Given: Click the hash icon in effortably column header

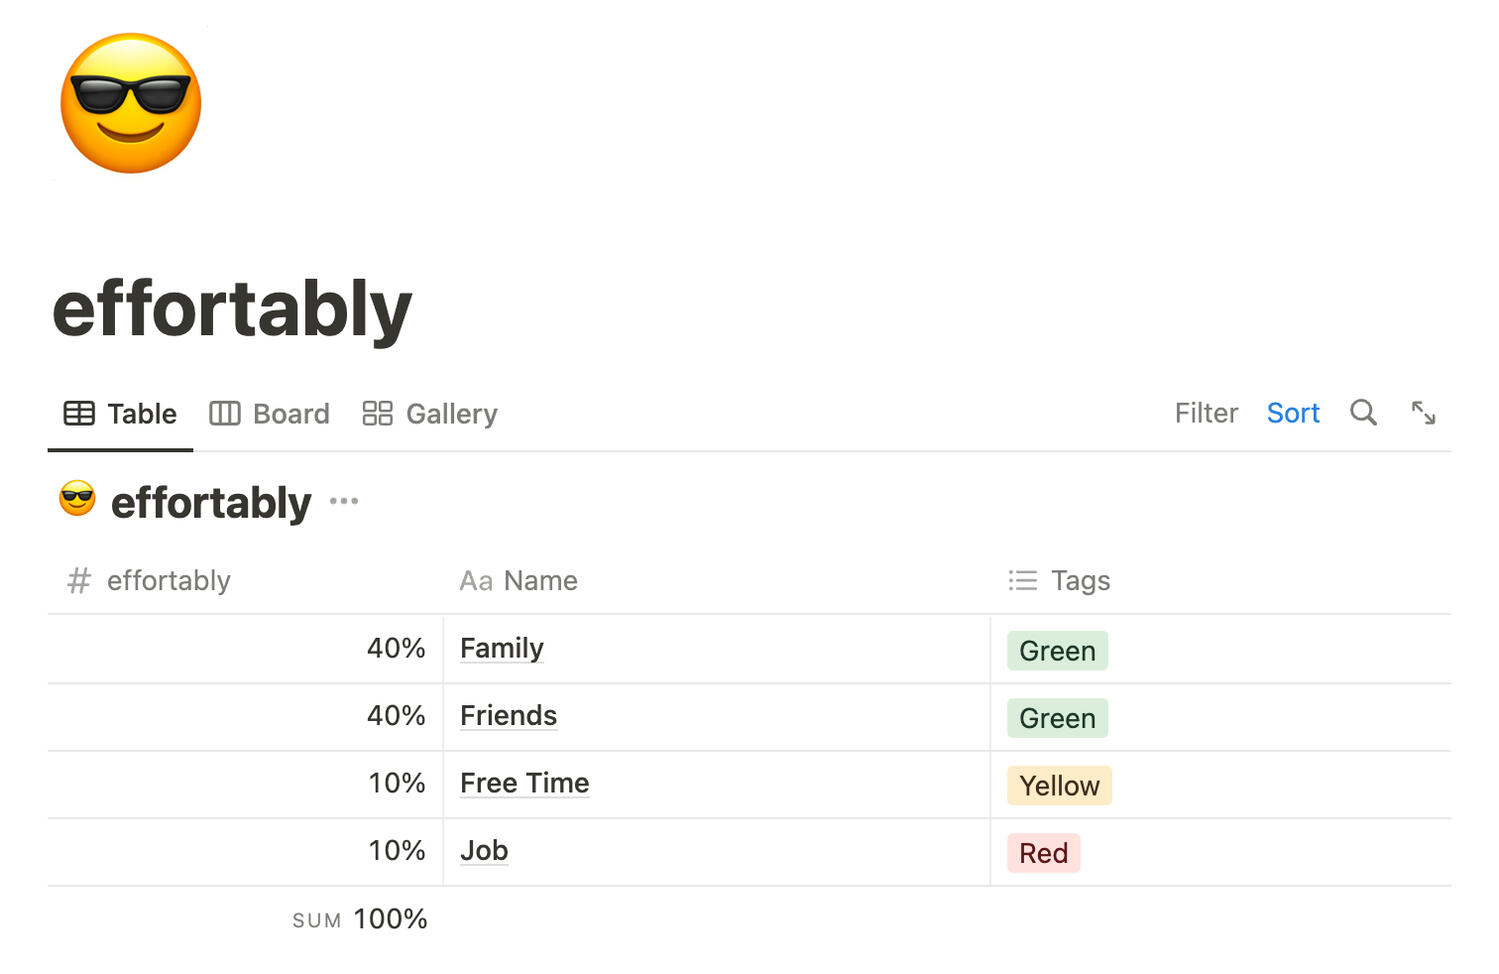Looking at the screenshot, I should click(79, 581).
